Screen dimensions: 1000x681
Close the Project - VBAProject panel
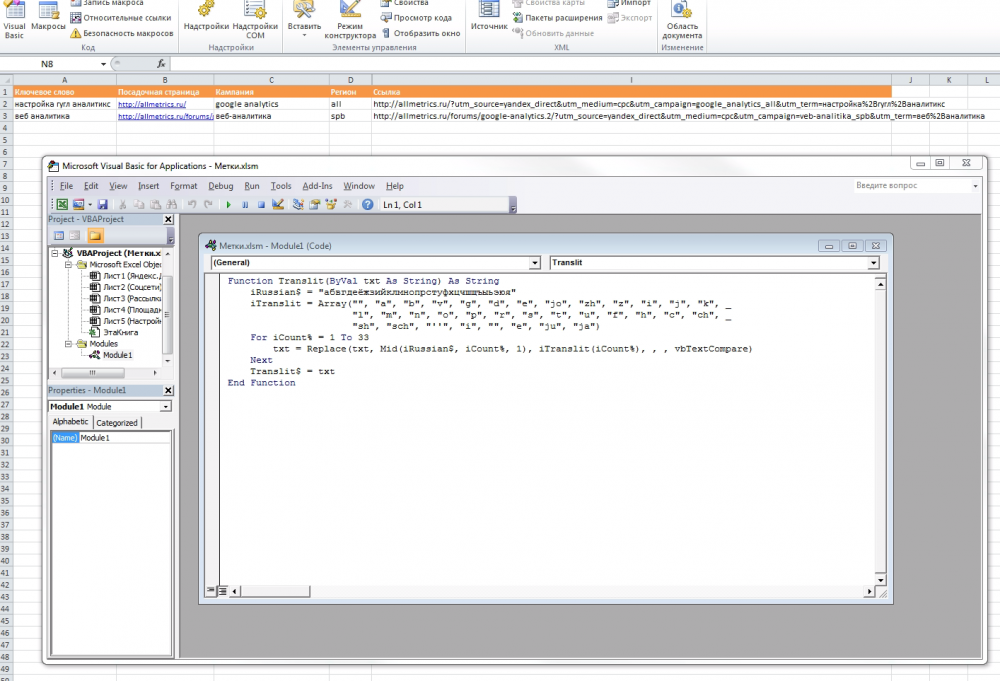[168, 219]
